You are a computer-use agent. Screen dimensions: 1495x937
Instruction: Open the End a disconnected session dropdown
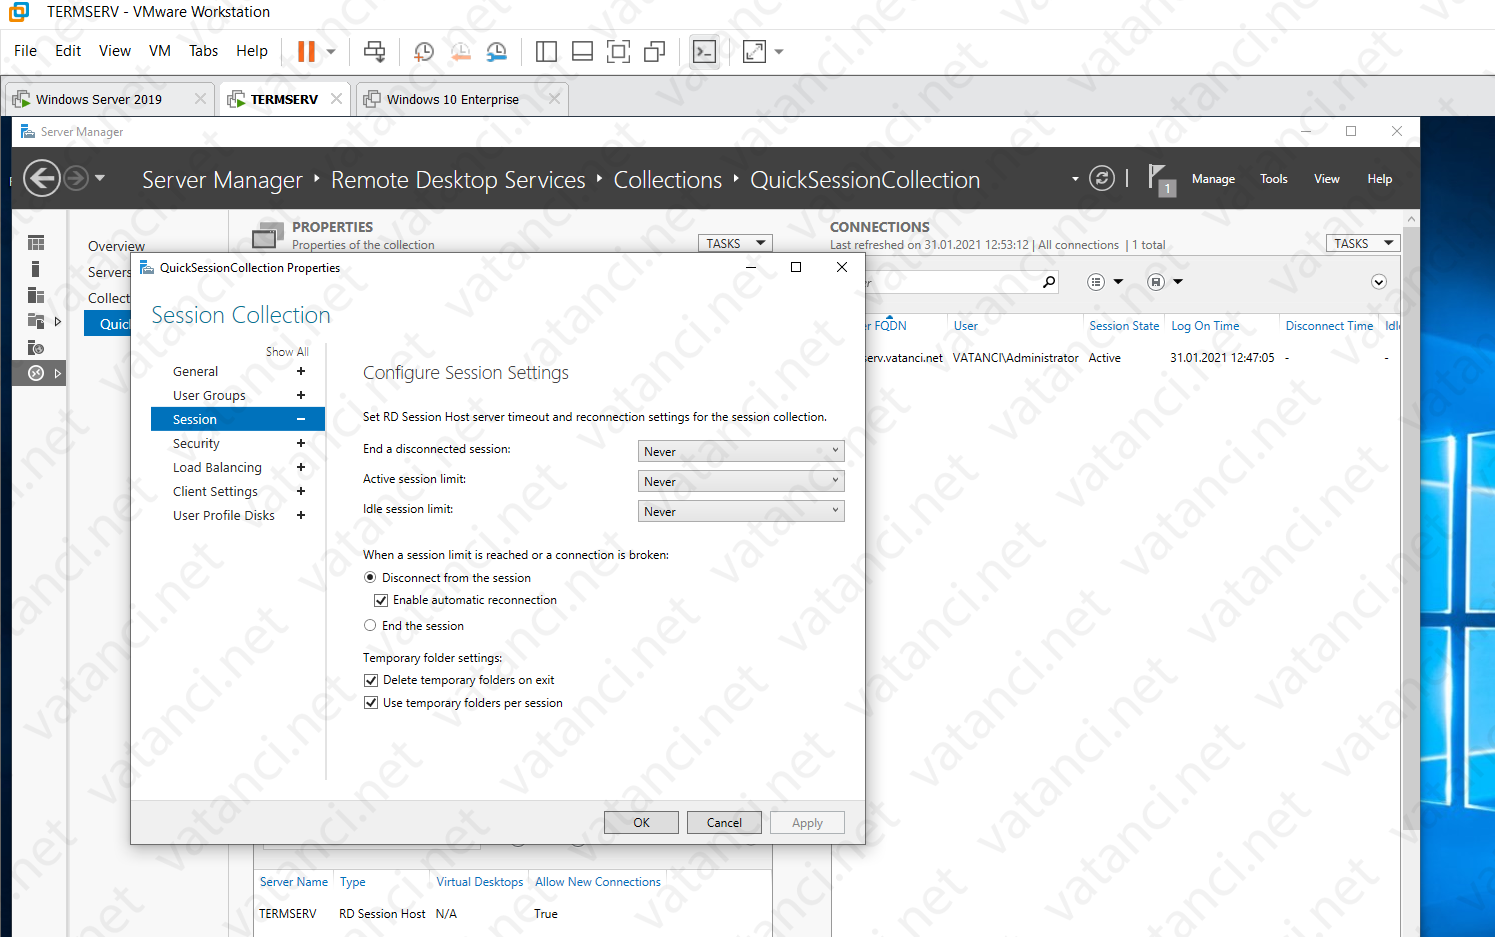pyautogui.click(x=741, y=451)
